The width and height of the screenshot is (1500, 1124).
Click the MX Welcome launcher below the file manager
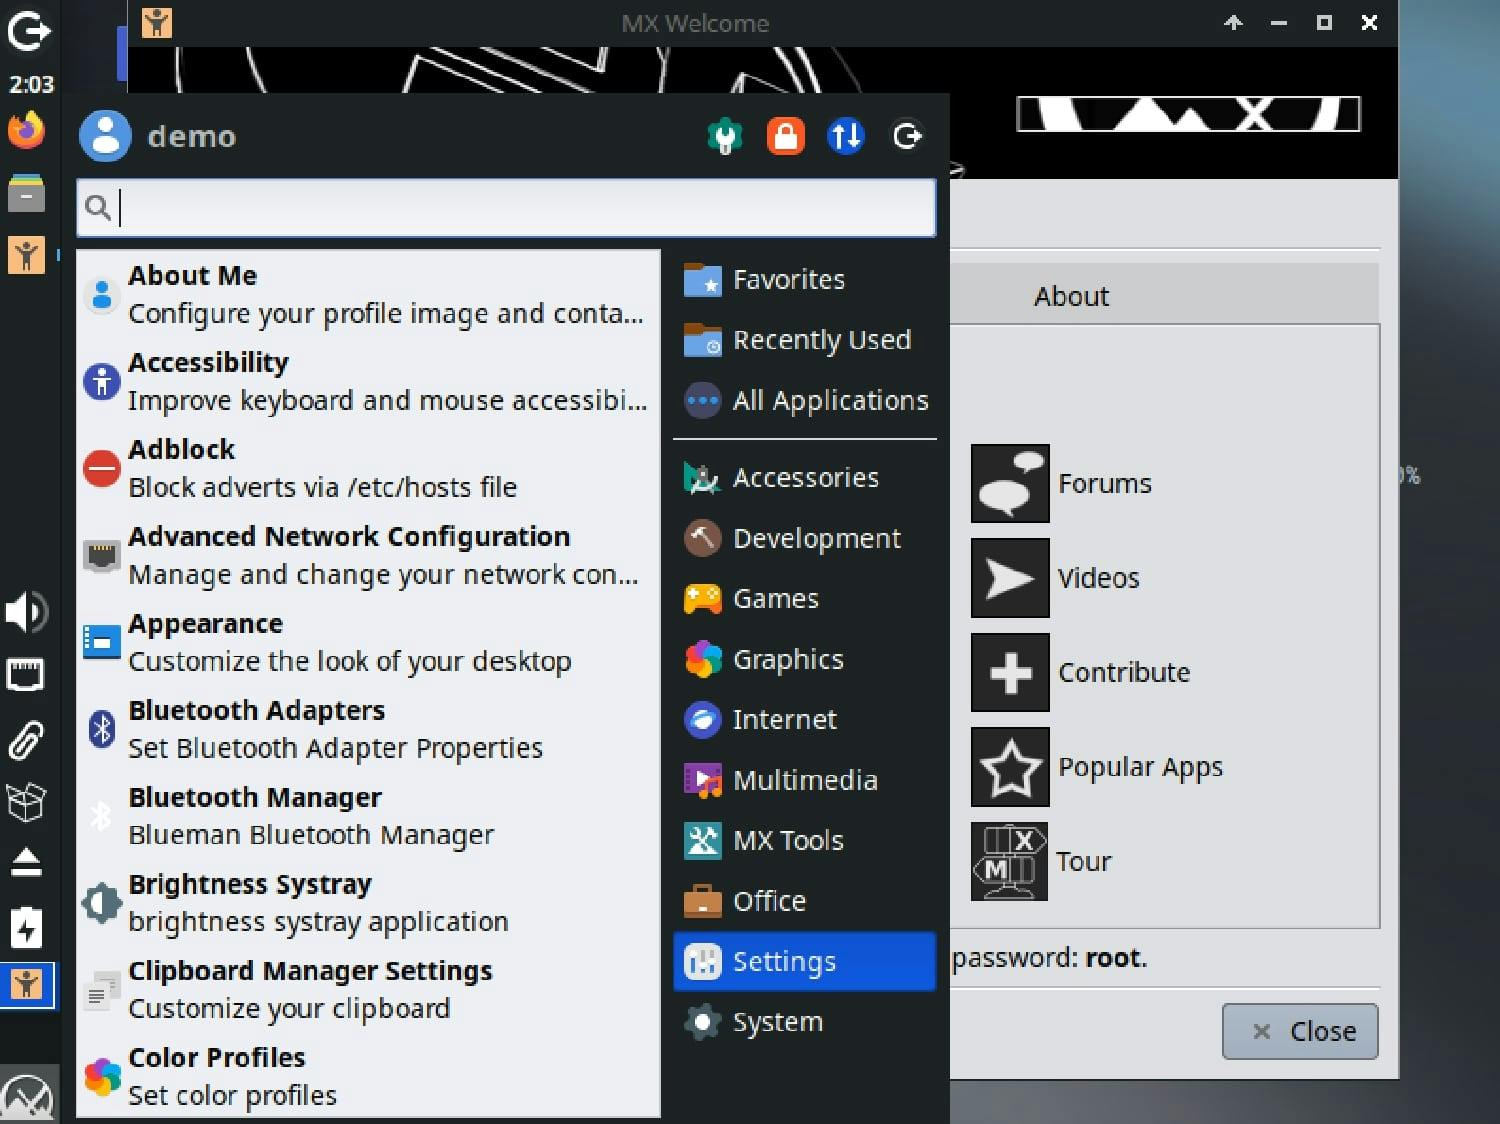(27, 256)
